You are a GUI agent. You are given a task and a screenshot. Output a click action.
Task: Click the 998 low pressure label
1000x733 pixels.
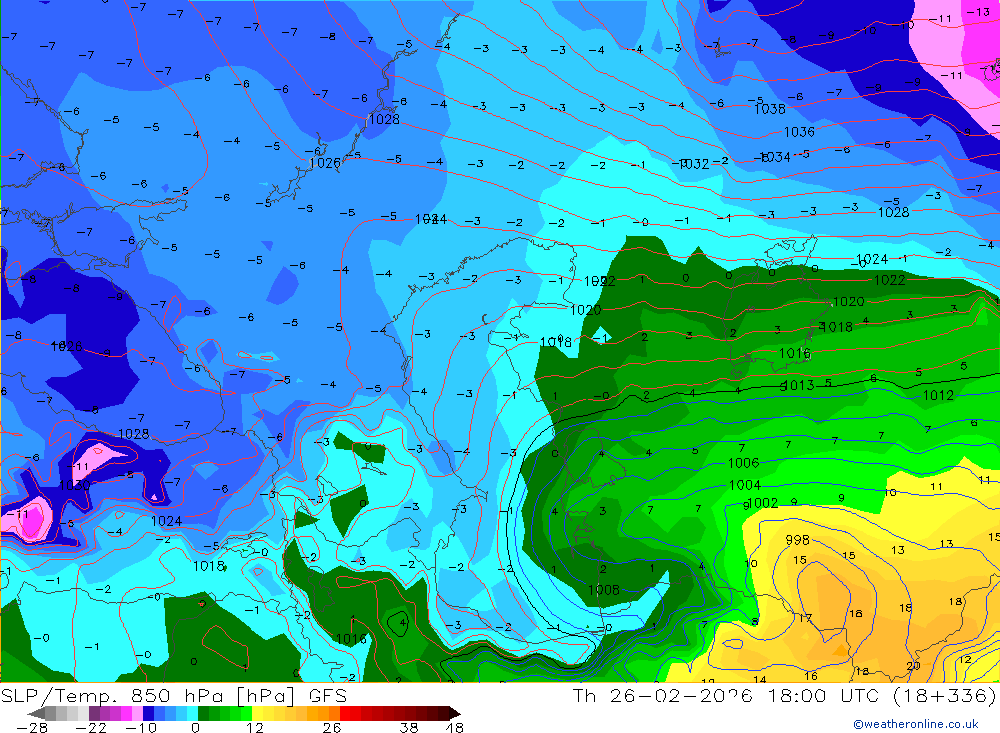tap(797, 540)
